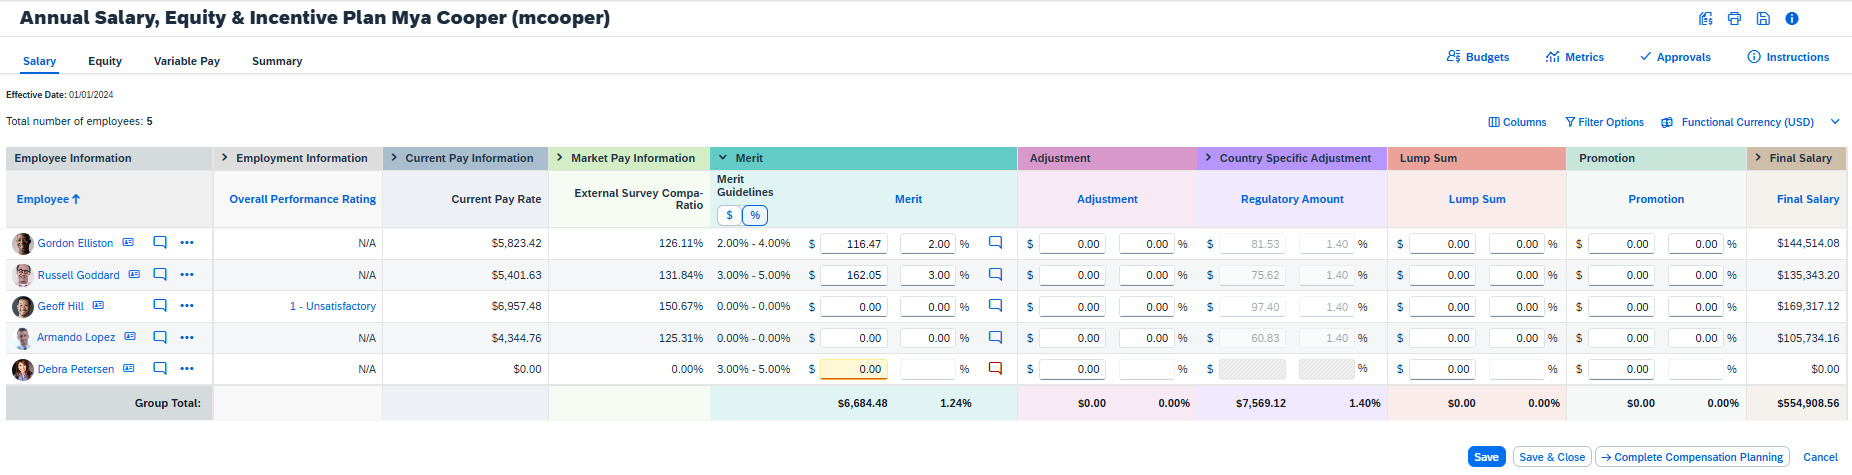Screen dimensions: 1852x475
Task: Switch merit guidelines to dollar view
Action: (730, 215)
